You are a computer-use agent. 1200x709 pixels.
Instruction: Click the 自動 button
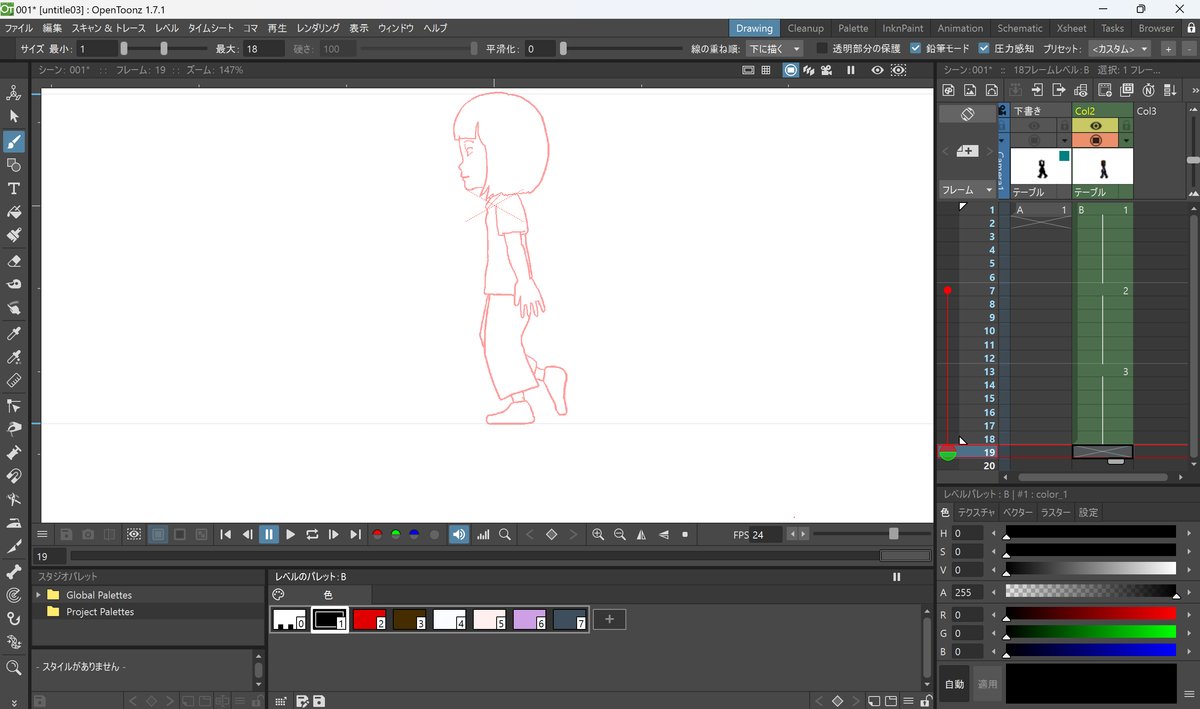[x=955, y=684]
